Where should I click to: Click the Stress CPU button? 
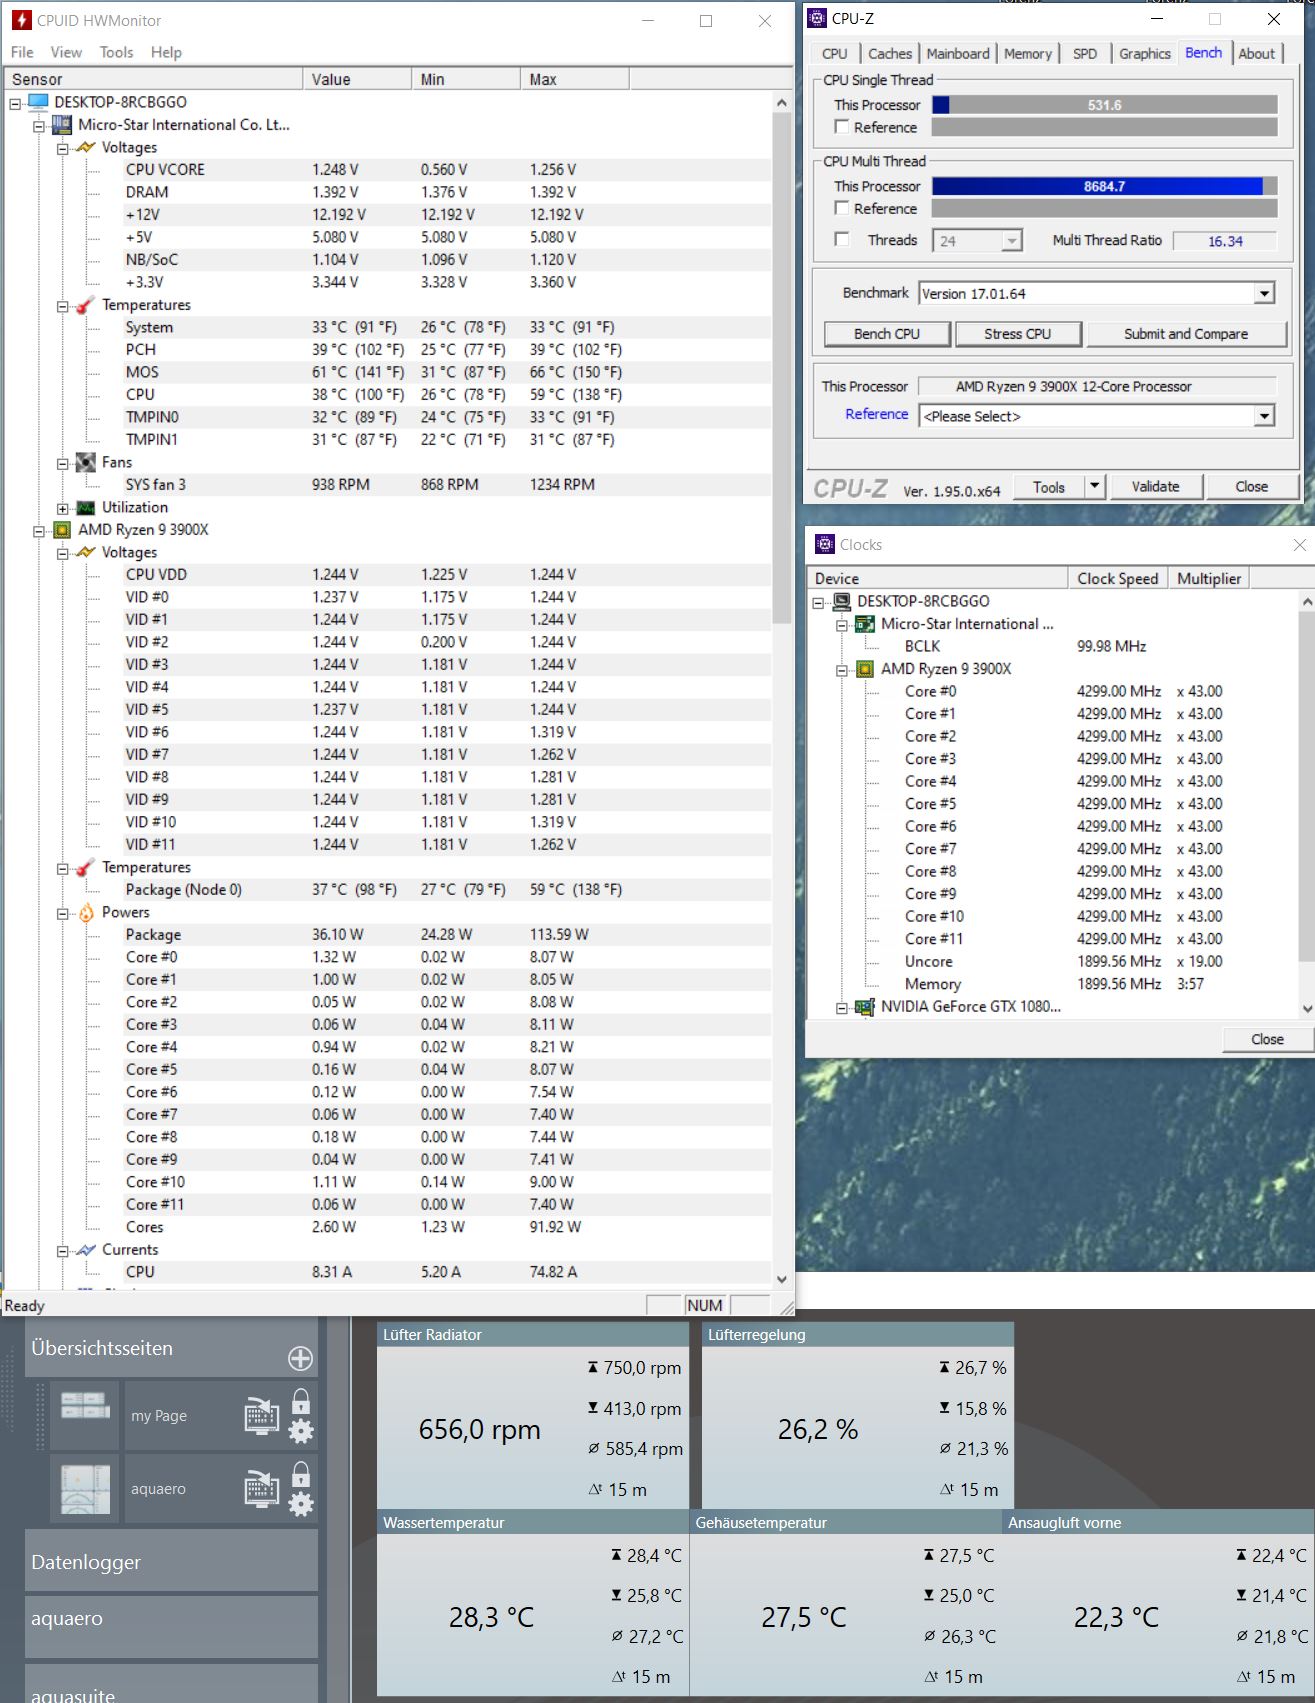1018,334
